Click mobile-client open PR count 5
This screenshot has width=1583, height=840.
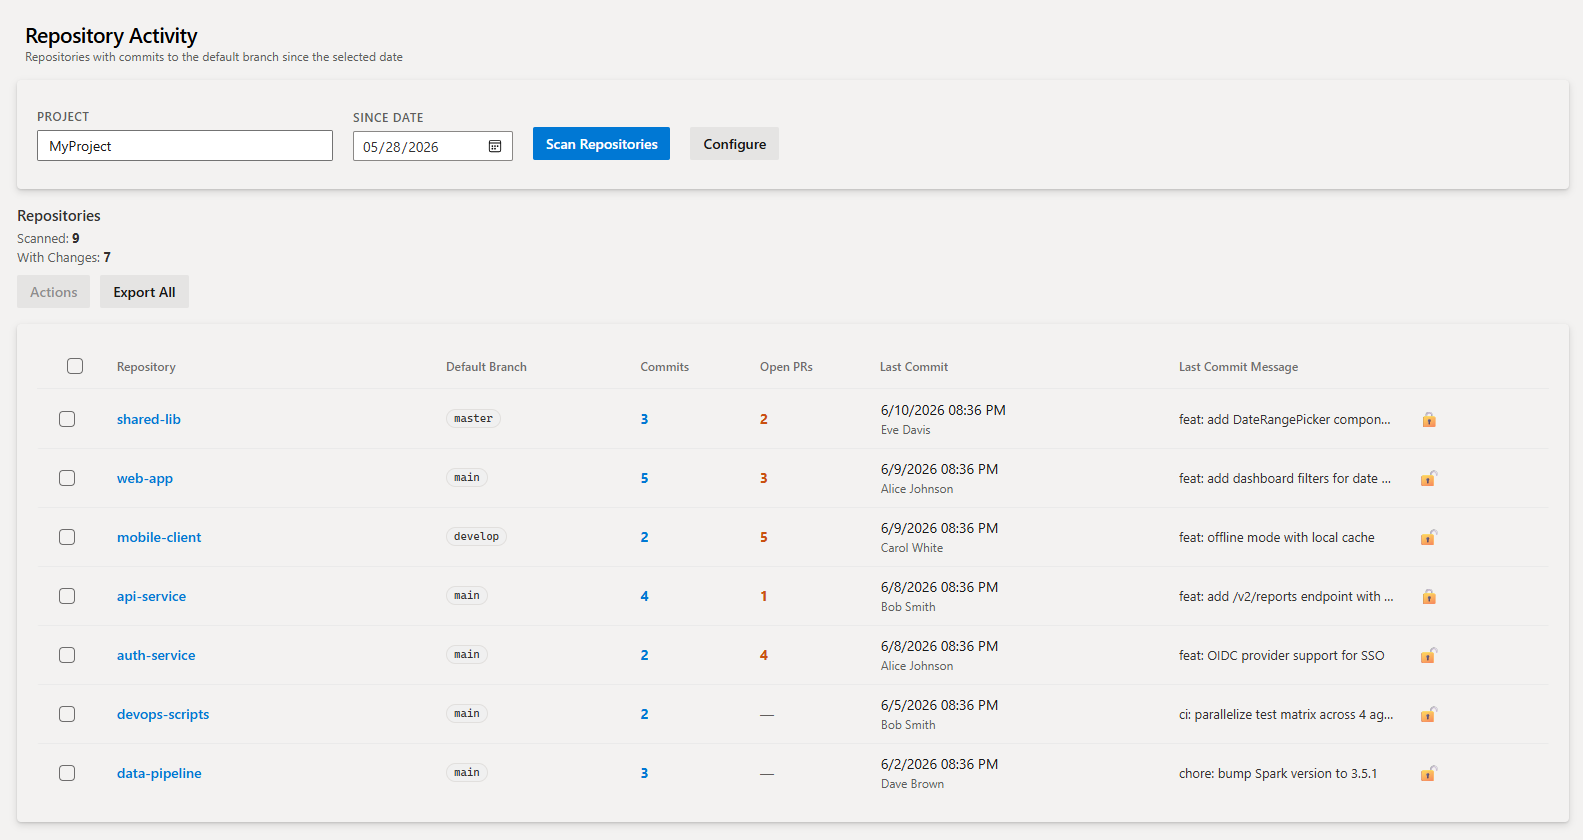(x=764, y=537)
